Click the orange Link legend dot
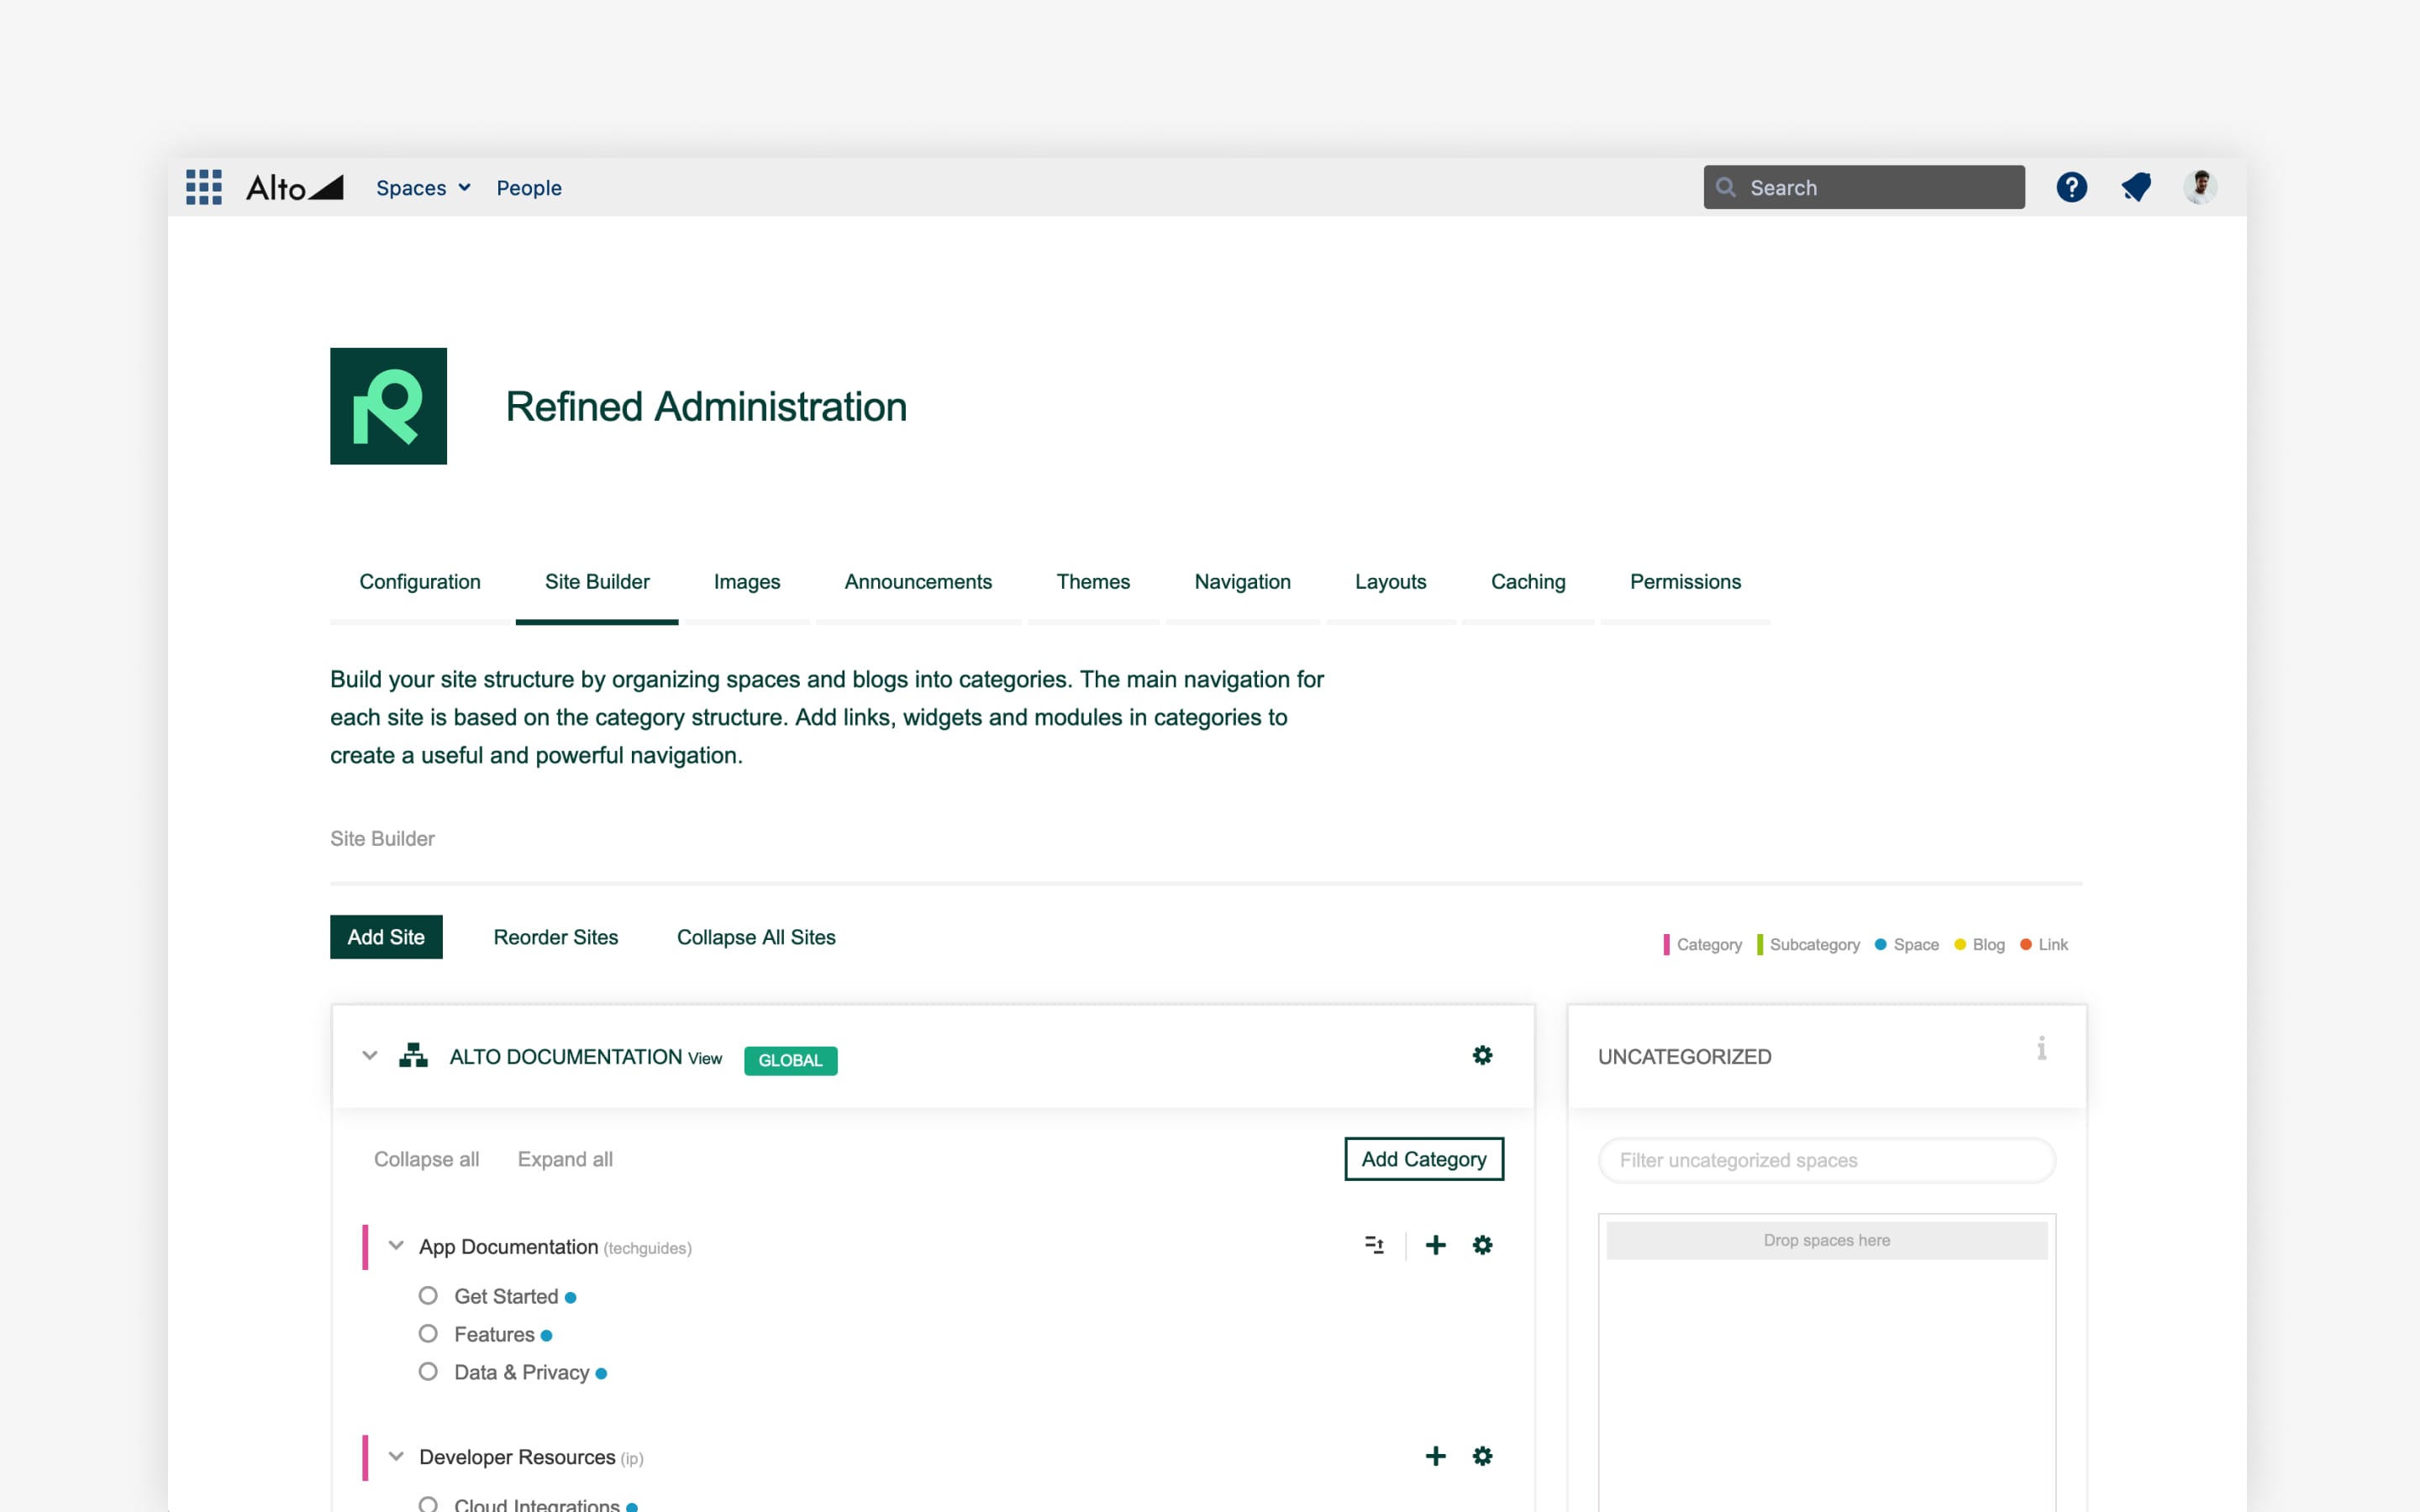Image resolution: width=2420 pixels, height=1512 pixels. (x=2026, y=944)
